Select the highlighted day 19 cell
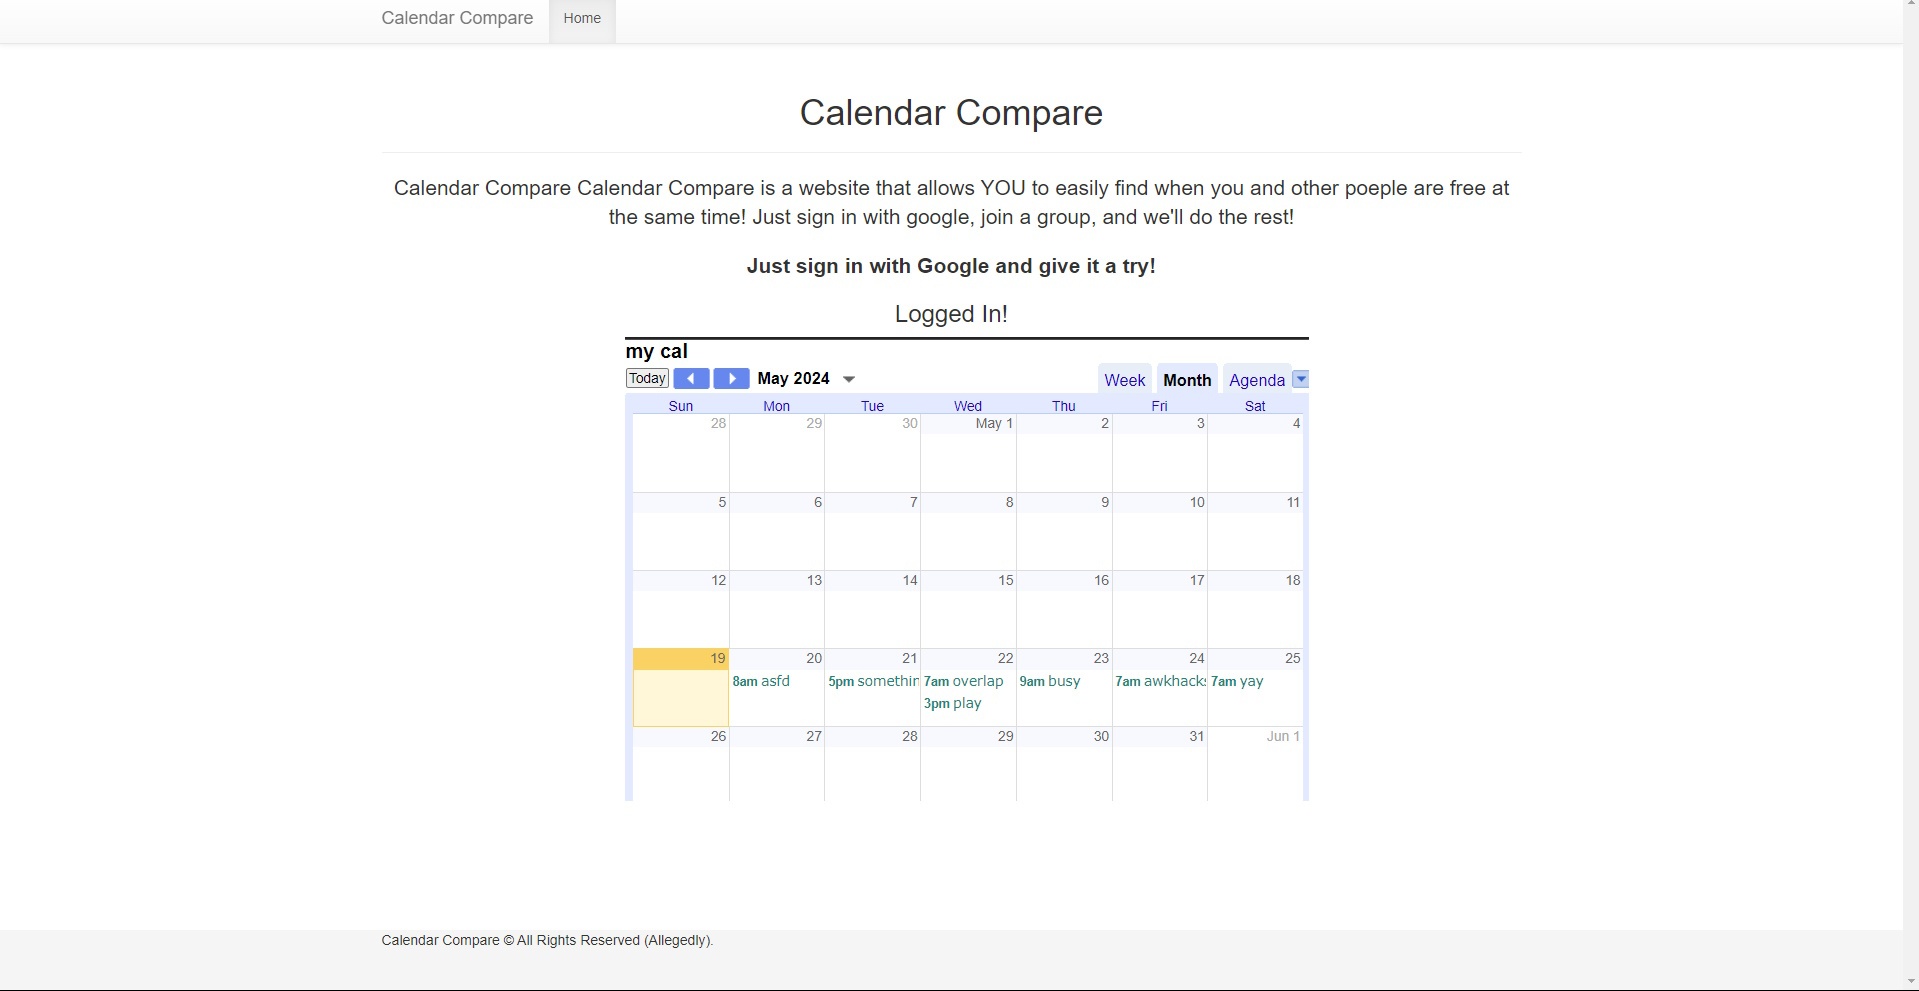This screenshot has height=991, width=1919. click(x=681, y=695)
